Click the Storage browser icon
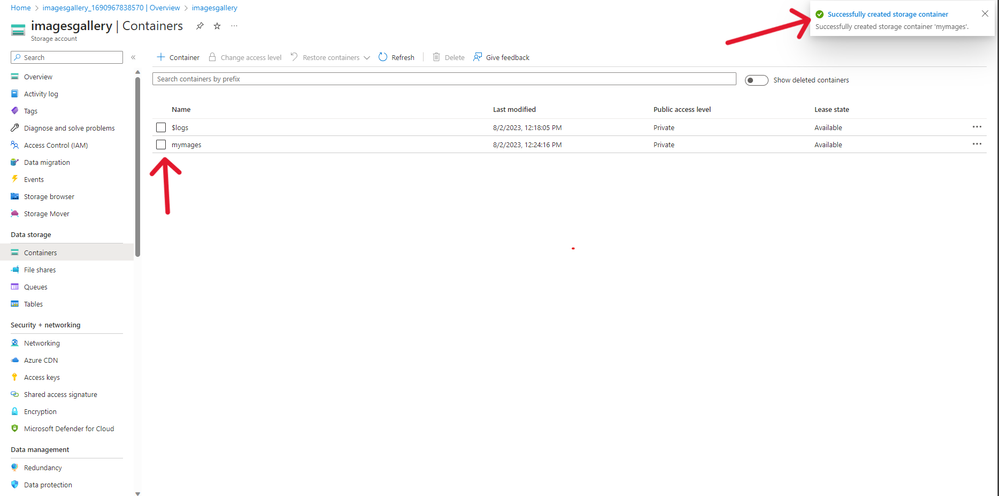The image size is (999, 496). (x=15, y=197)
